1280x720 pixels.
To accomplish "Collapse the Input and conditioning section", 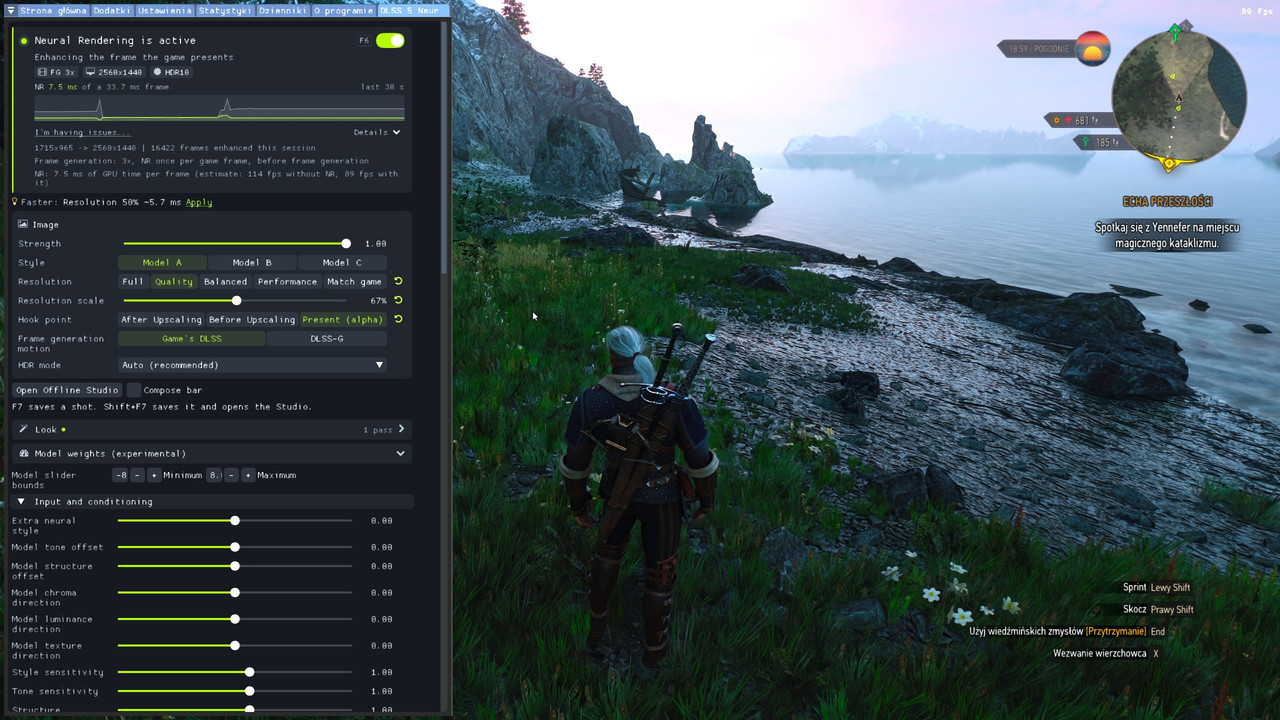I will click(21, 501).
